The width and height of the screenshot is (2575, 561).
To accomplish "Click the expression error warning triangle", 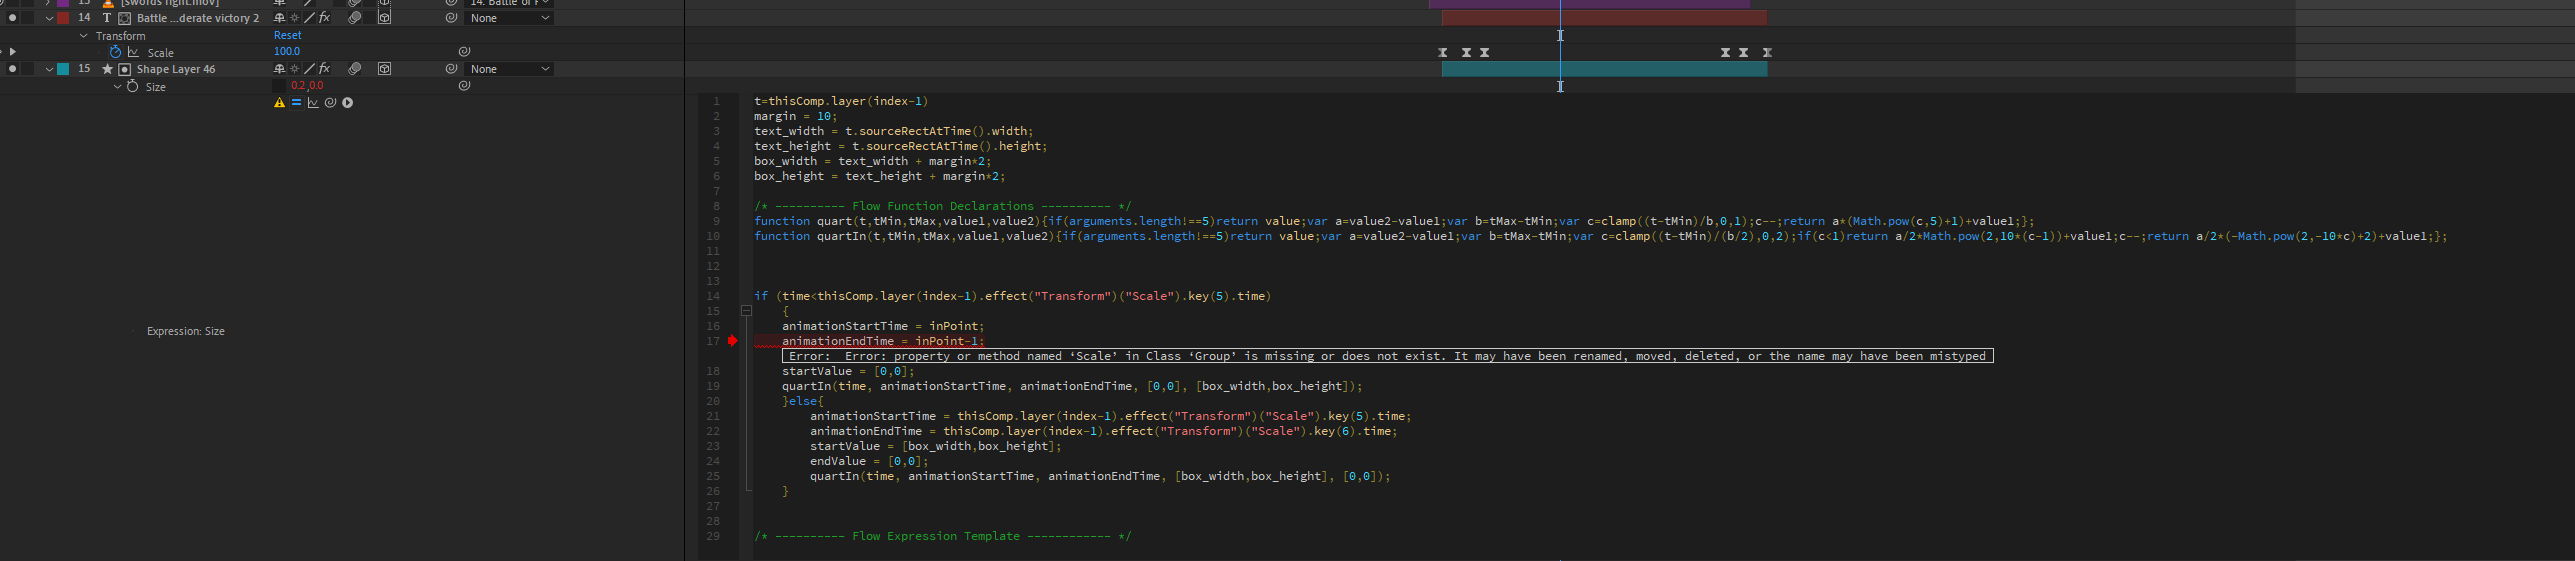I will (279, 103).
